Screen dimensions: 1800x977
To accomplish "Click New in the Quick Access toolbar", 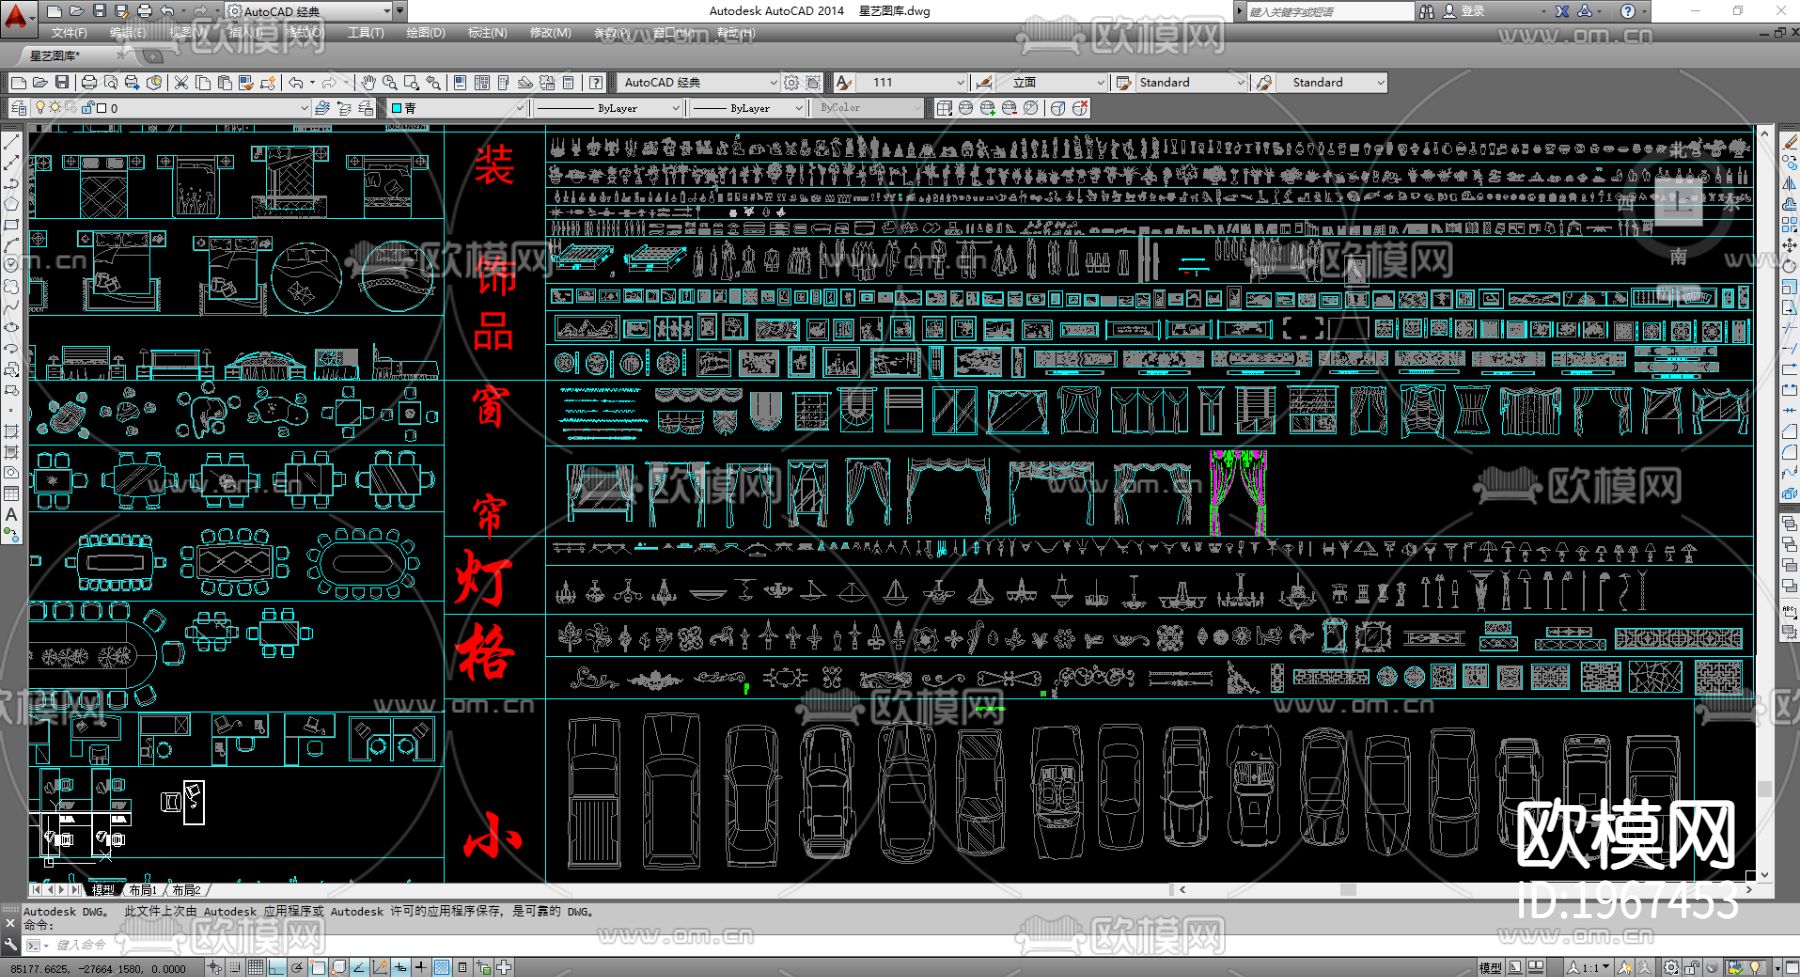I will click(55, 11).
